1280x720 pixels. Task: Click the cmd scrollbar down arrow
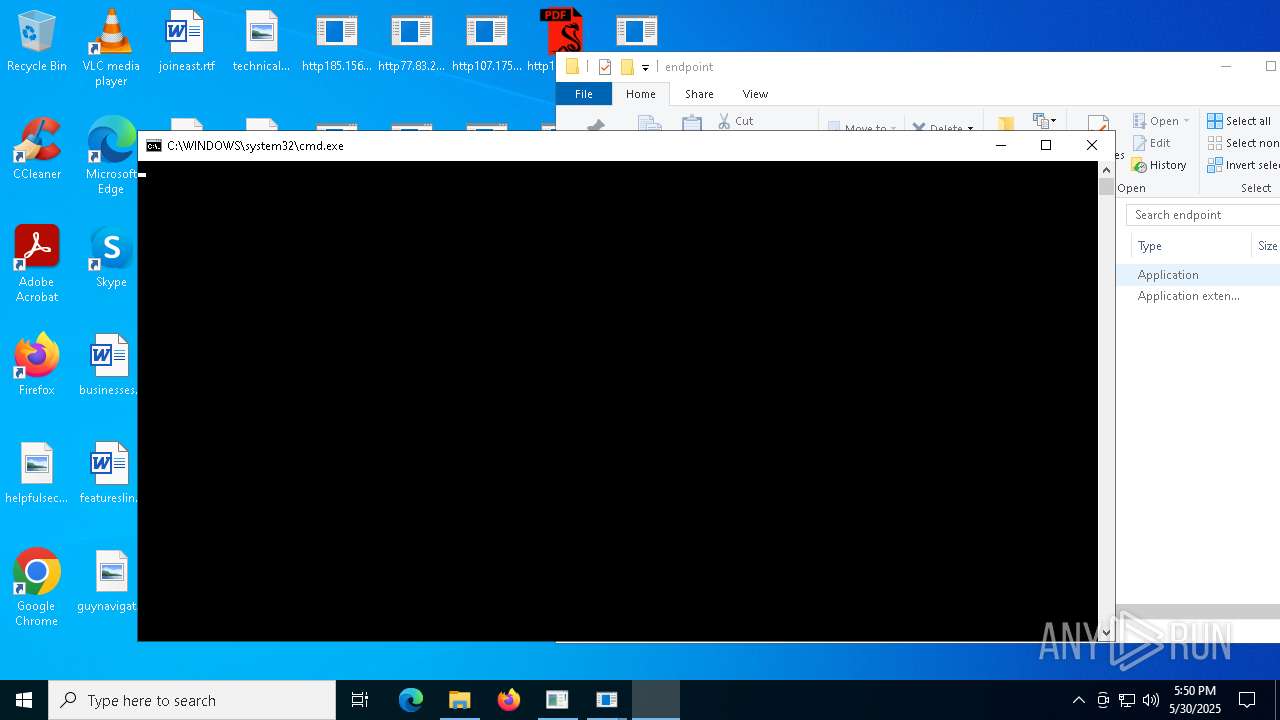pos(1106,632)
